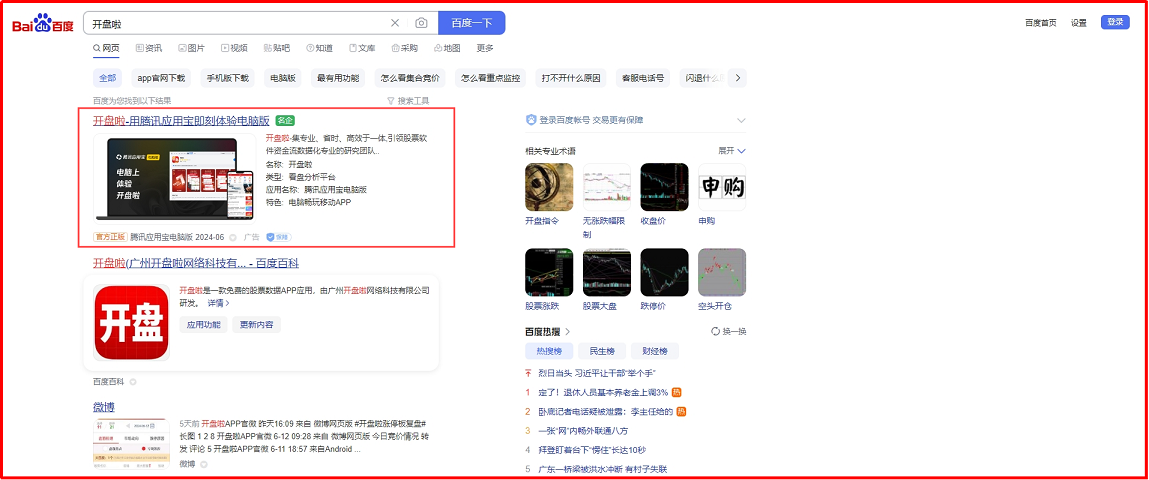1149x480 pixels.
Task: Select the 打不开什么原因 filter chip
Action: (572, 78)
